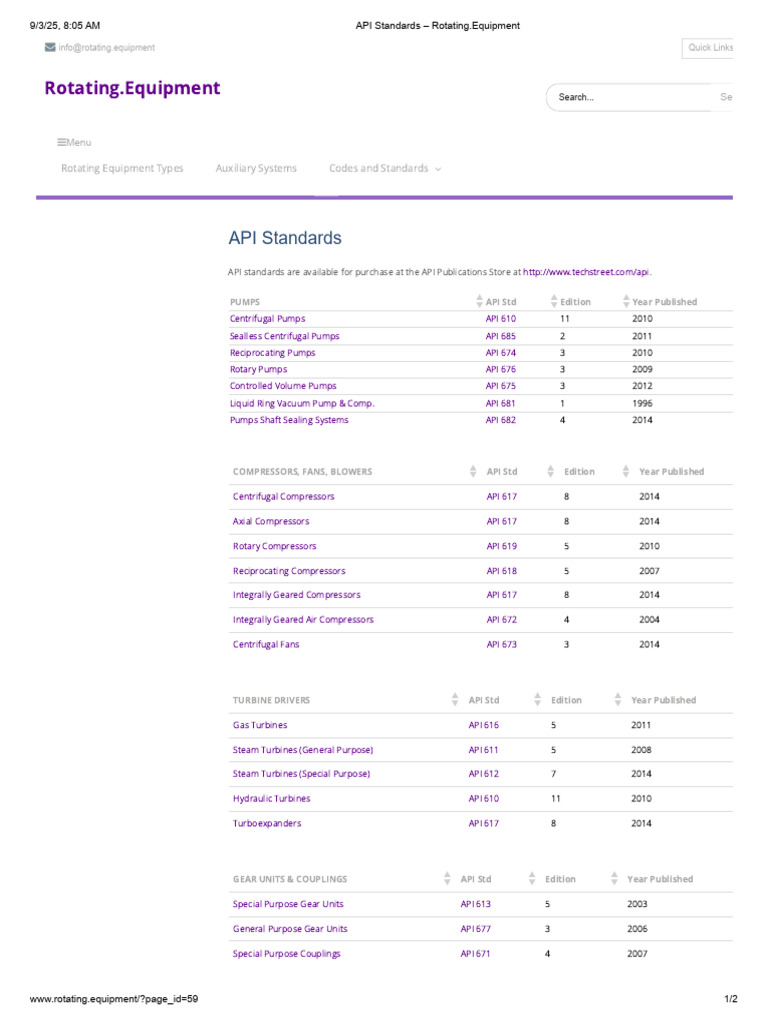The height and width of the screenshot is (1024, 768).
Task: Click API 619 standard link
Action: click(502, 546)
